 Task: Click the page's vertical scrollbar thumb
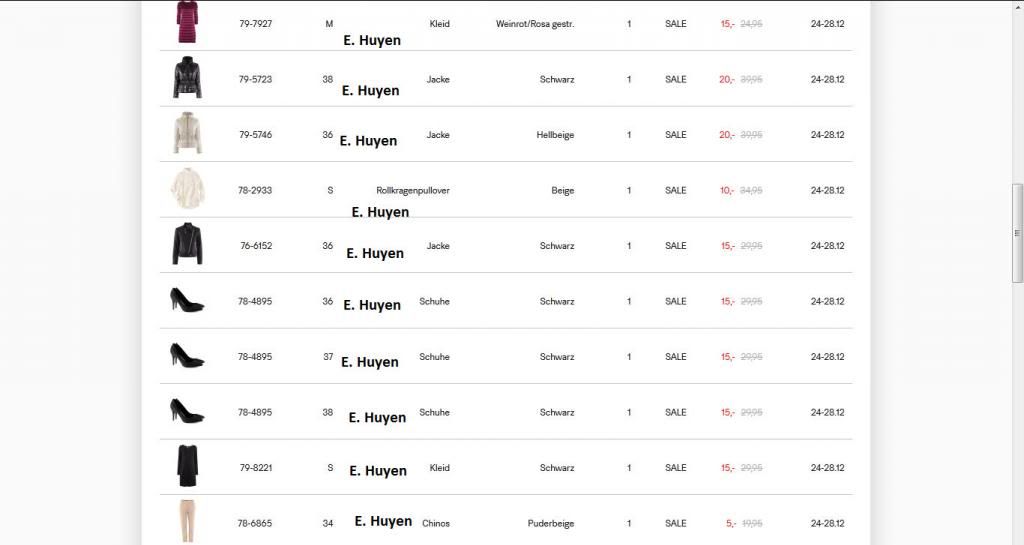(x=1018, y=232)
